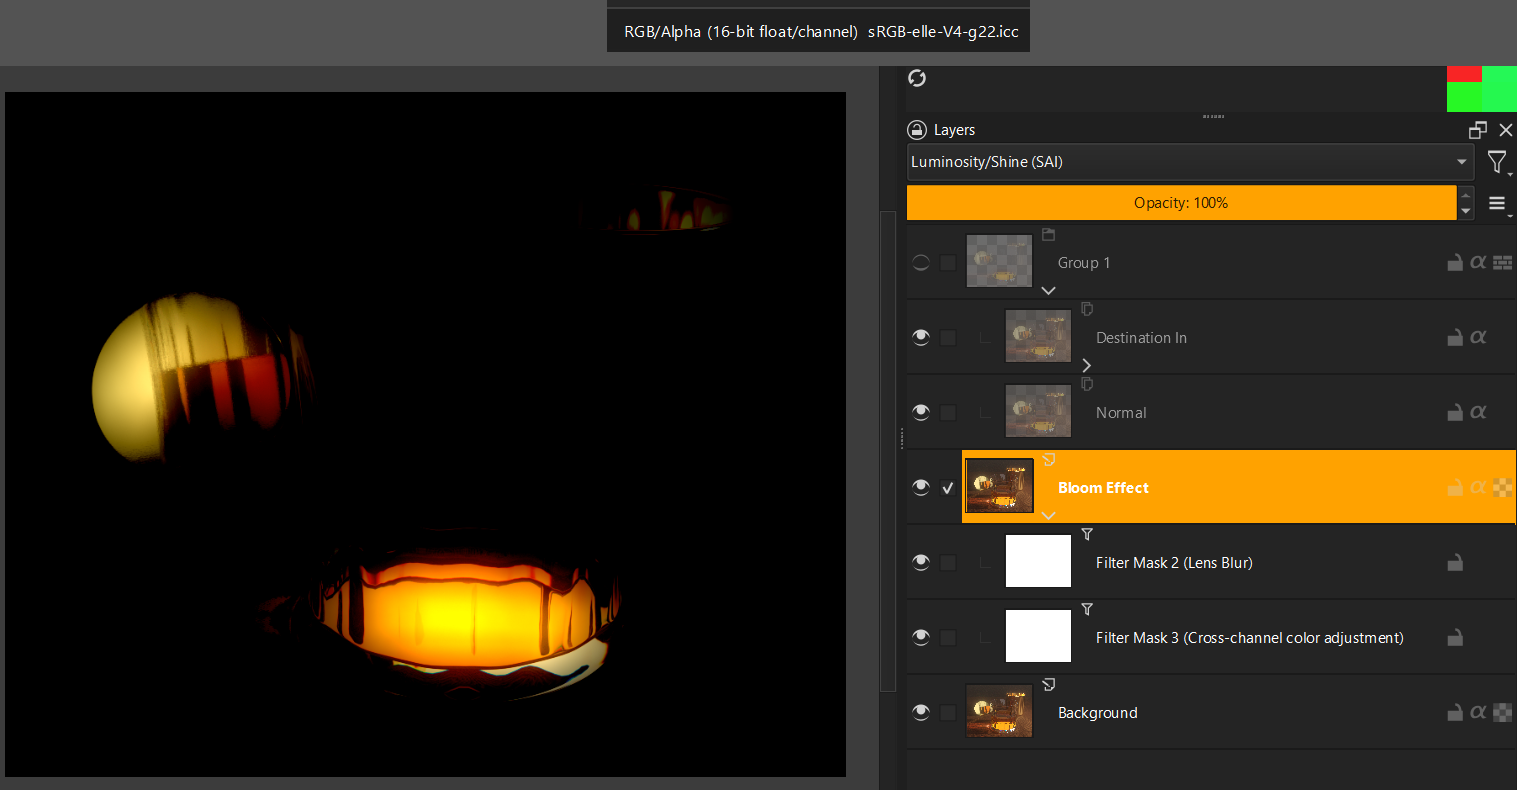Hide Filter Mask 3 cross-channel adjustment
1517x790 pixels.
point(921,638)
